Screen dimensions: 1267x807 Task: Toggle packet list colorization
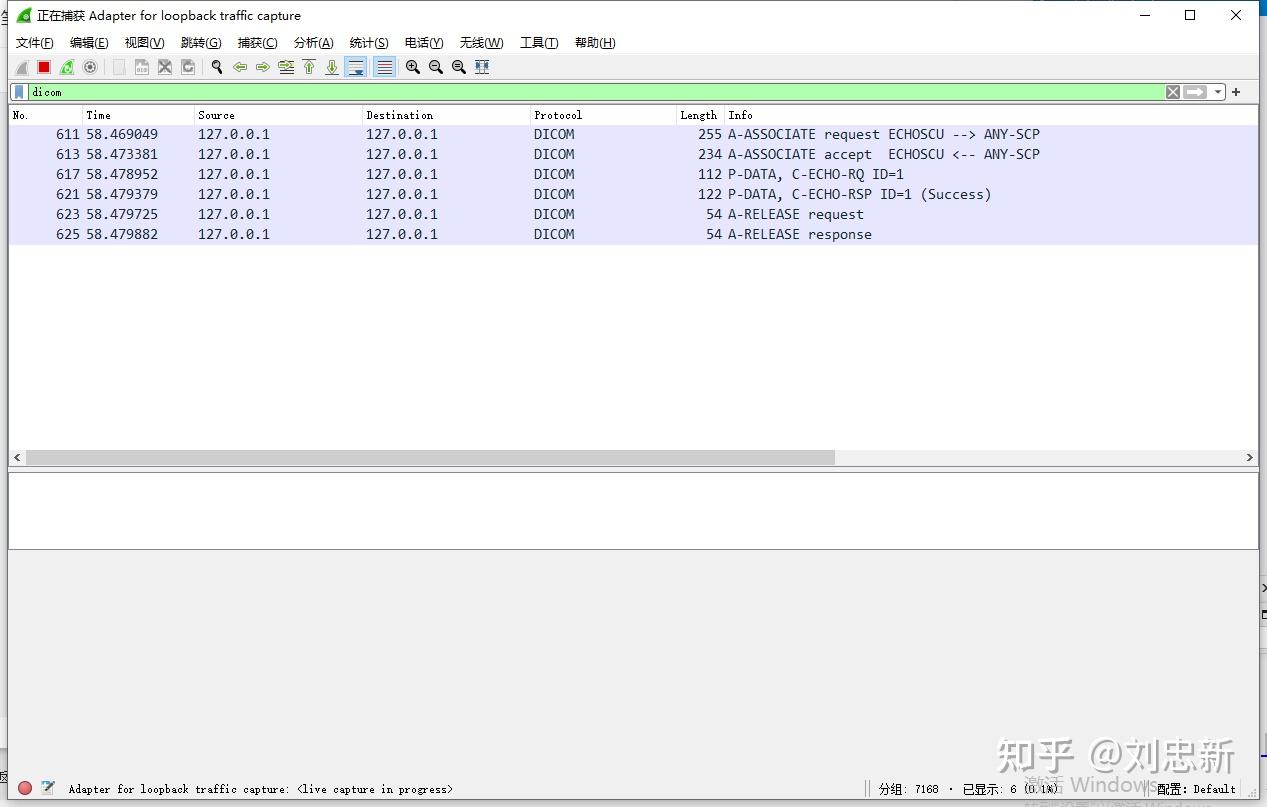pos(384,67)
